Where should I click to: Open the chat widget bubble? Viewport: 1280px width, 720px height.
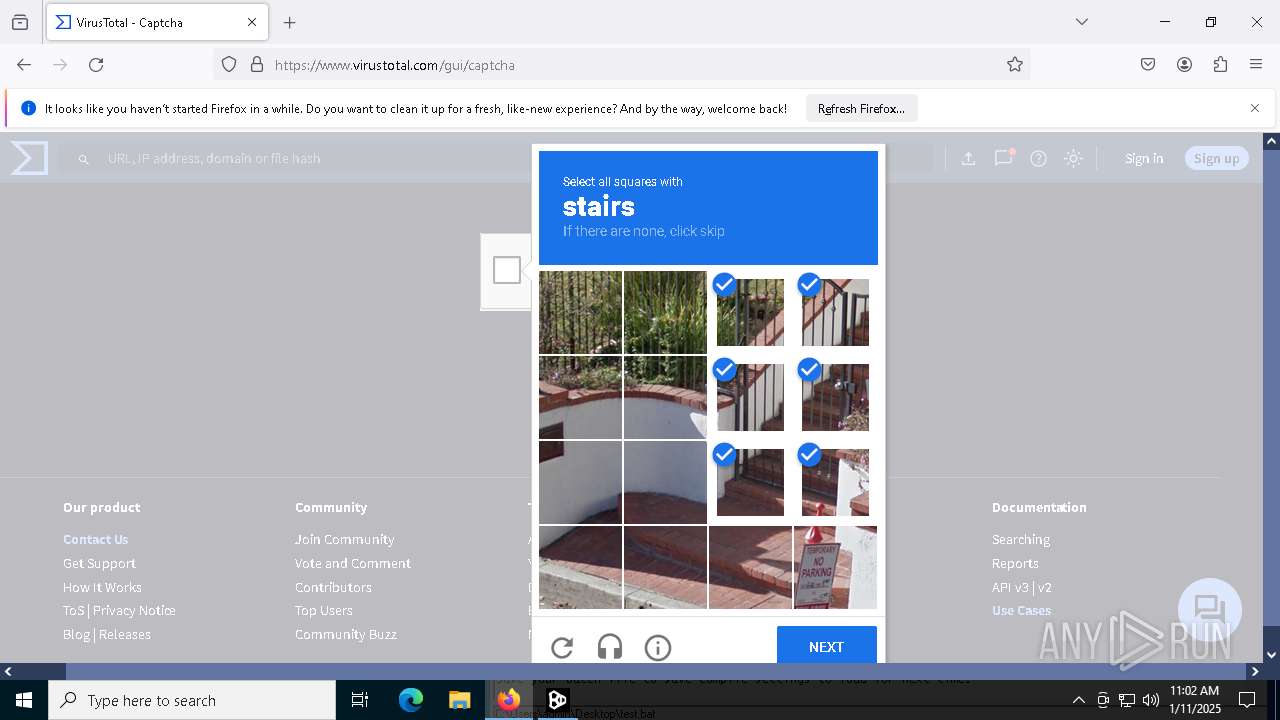pyautogui.click(x=1210, y=610)
